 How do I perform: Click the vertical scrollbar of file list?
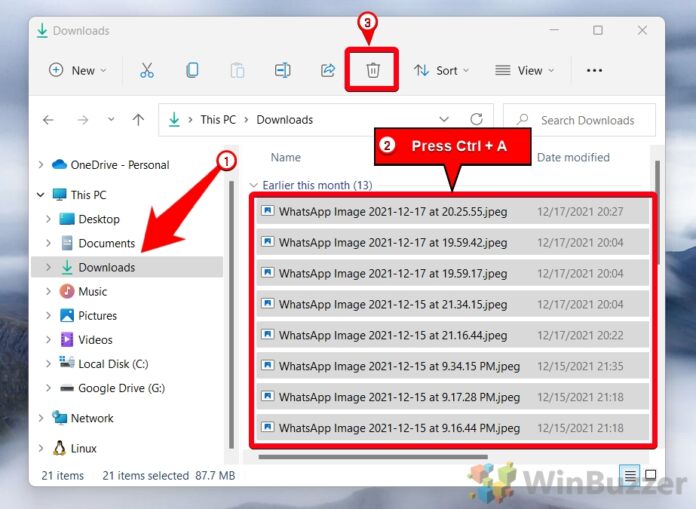point(657,212)
